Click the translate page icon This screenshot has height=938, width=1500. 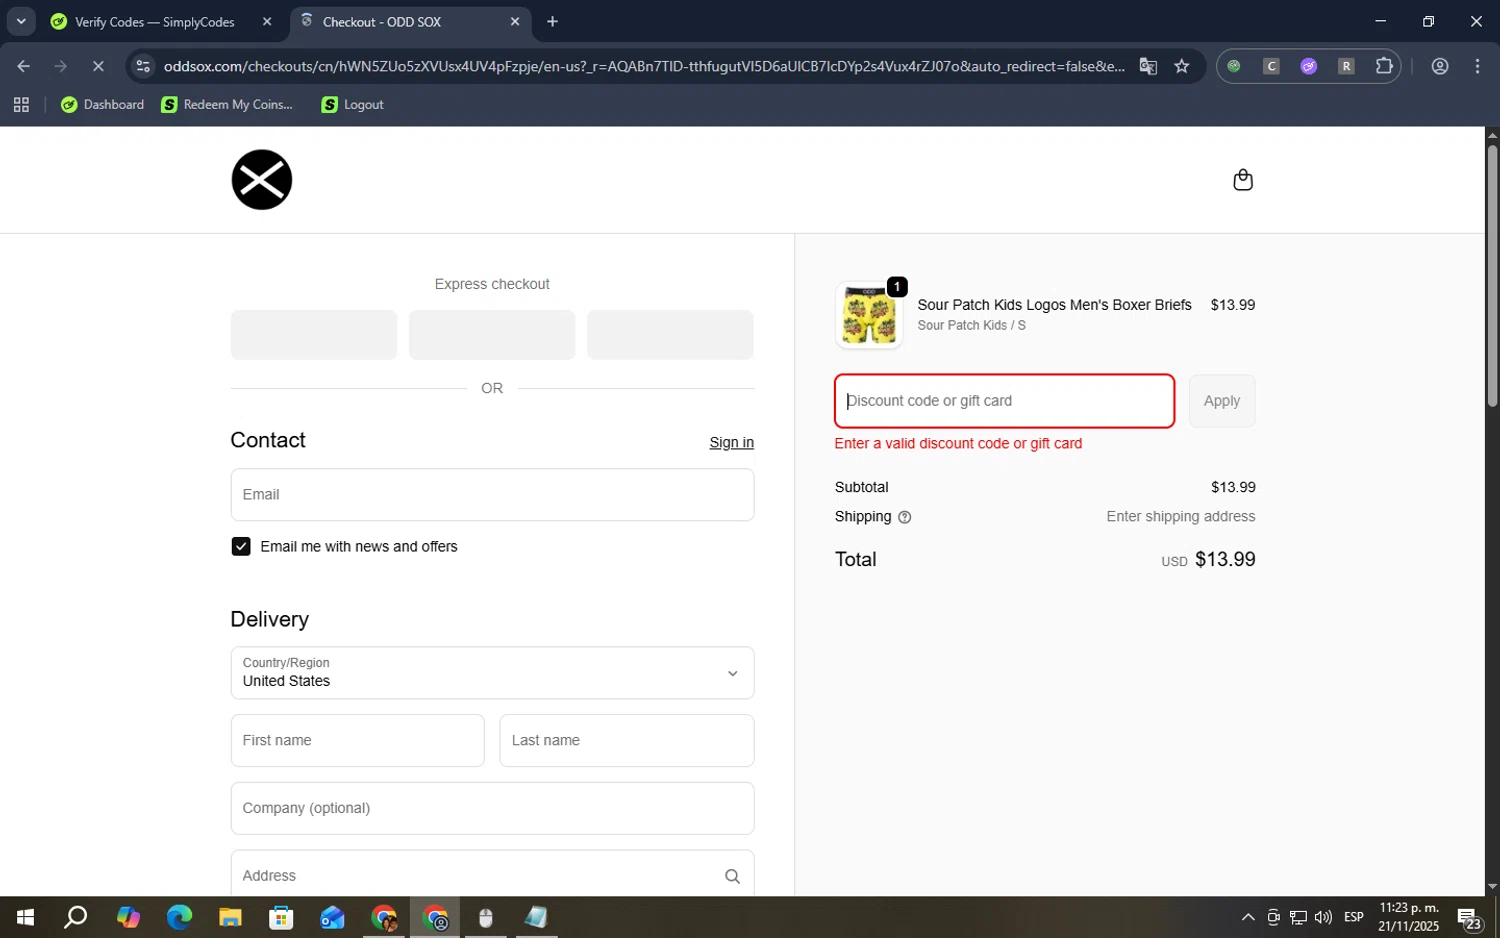point(1148,66)
